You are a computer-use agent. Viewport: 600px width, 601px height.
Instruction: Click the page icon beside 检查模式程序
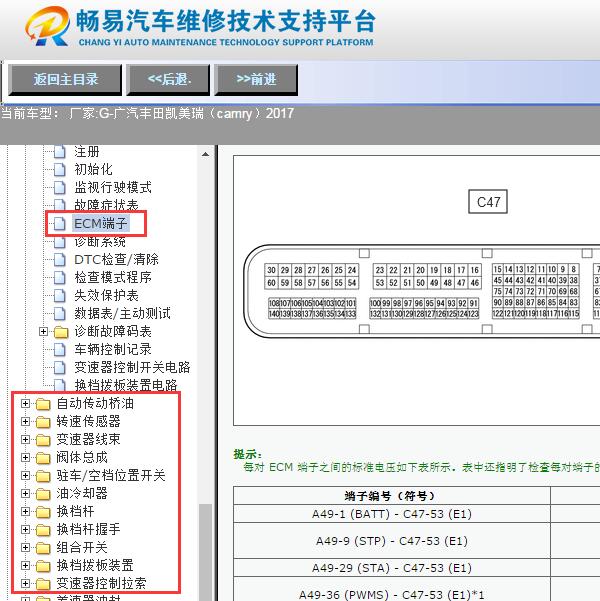pos(59,277)
